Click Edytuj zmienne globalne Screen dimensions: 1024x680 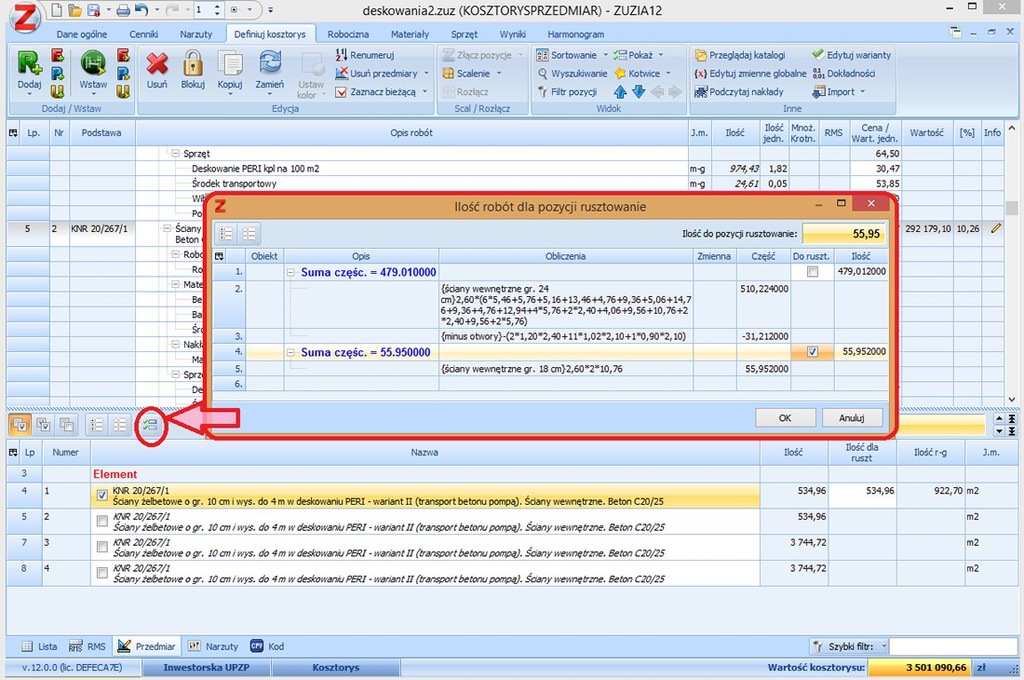pyautogui.click(x=750, y=73)
